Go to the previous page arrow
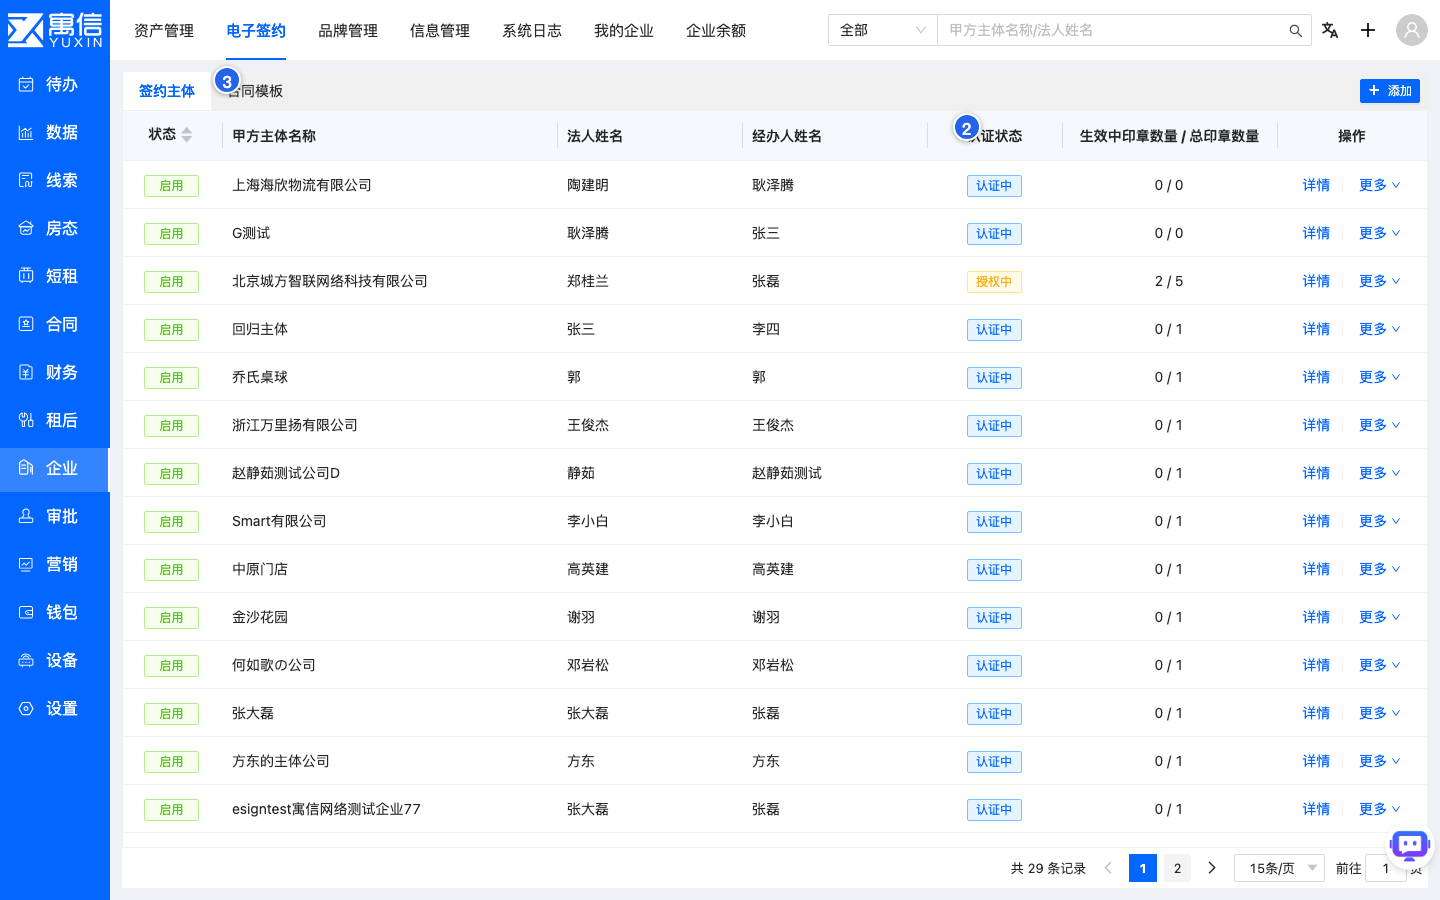 pos(1108,868)
